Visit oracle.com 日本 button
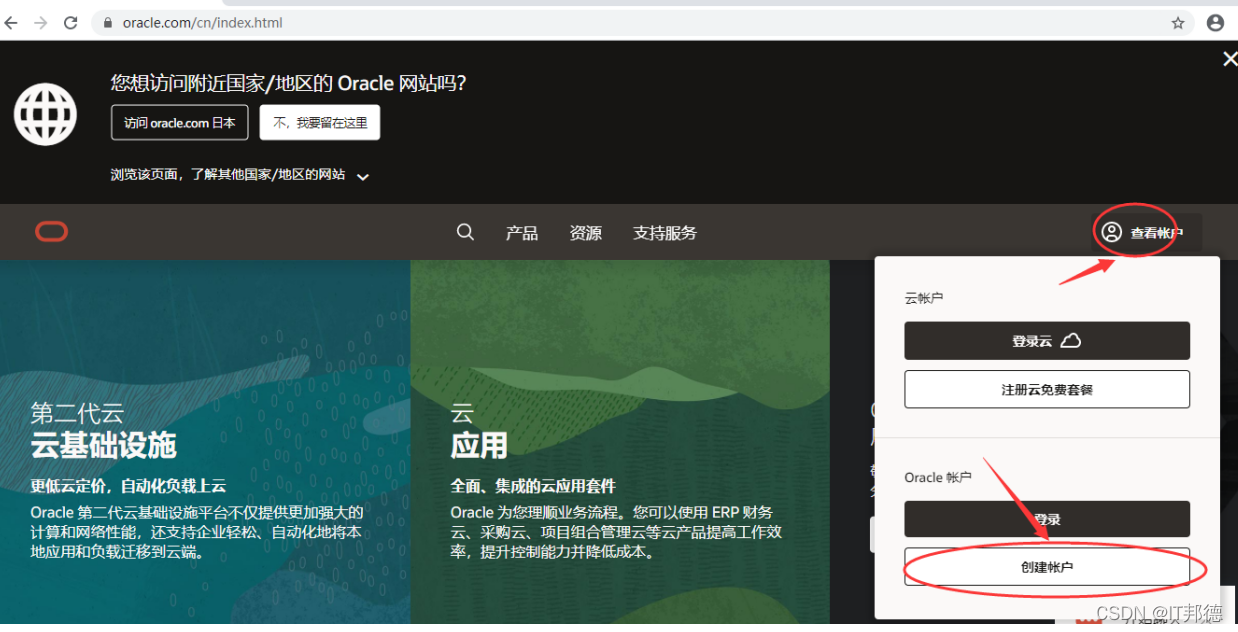 [180, 123]
